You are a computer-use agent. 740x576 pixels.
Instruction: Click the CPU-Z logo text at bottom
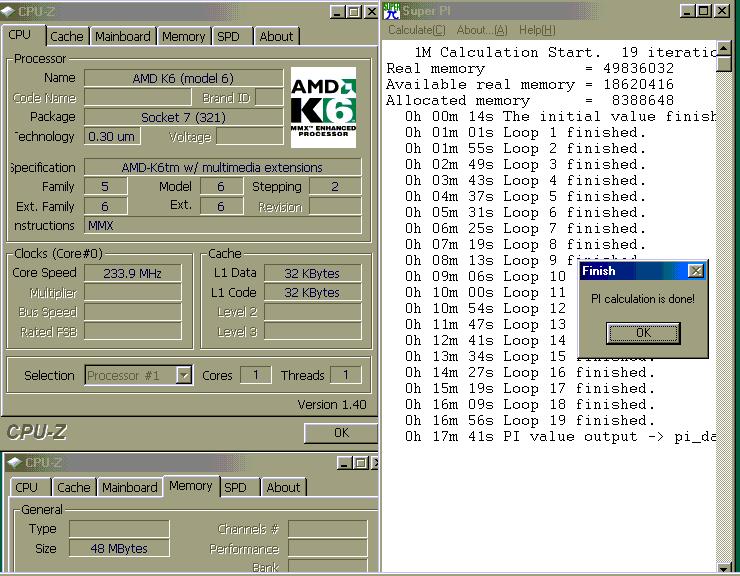(37, 432)
